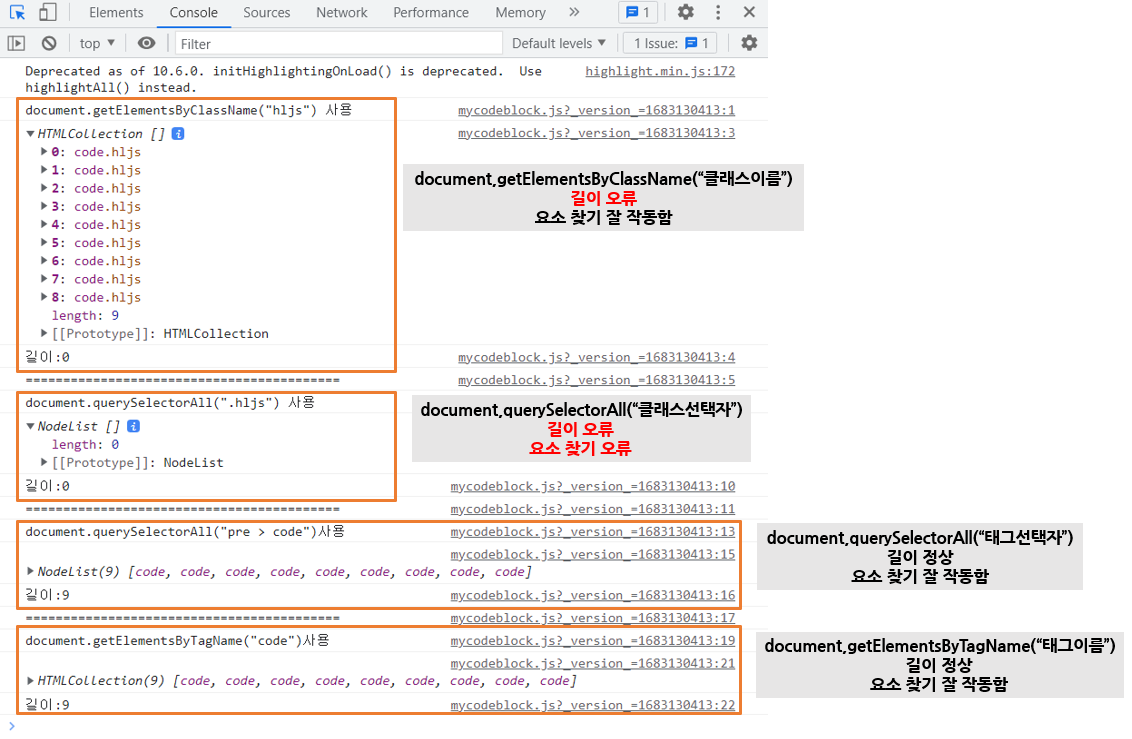The height and width of the screenshot is (739, 1132).
Task: Open the DevTools three-dot menu
Action: click(718, 12)
